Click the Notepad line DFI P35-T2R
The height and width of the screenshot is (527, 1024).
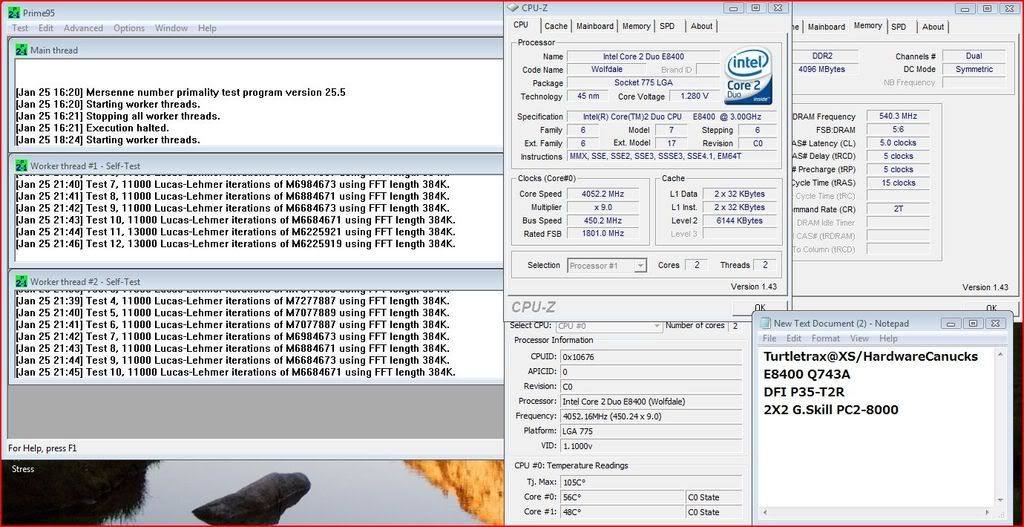(x=806, y=392)
